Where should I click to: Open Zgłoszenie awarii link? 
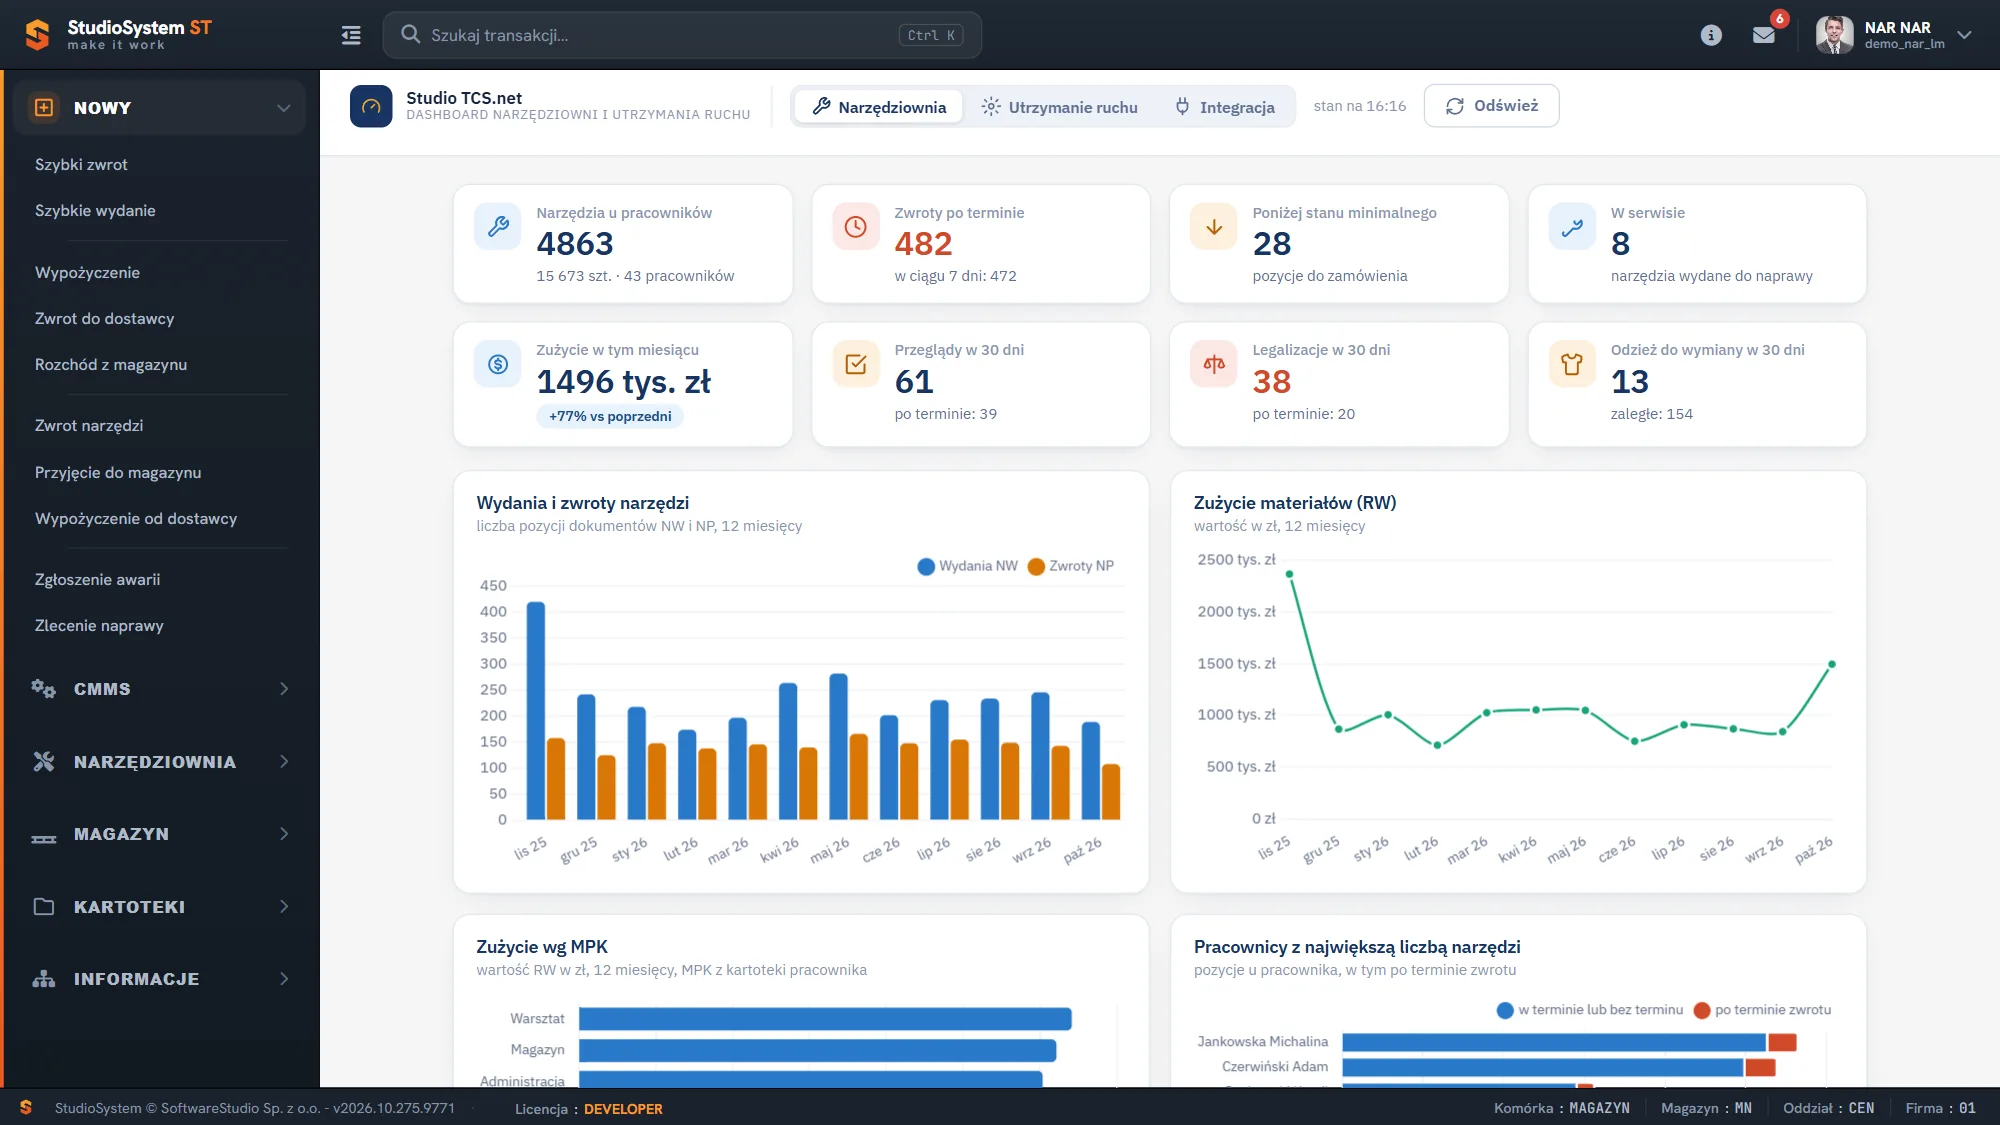coord(97,579)
